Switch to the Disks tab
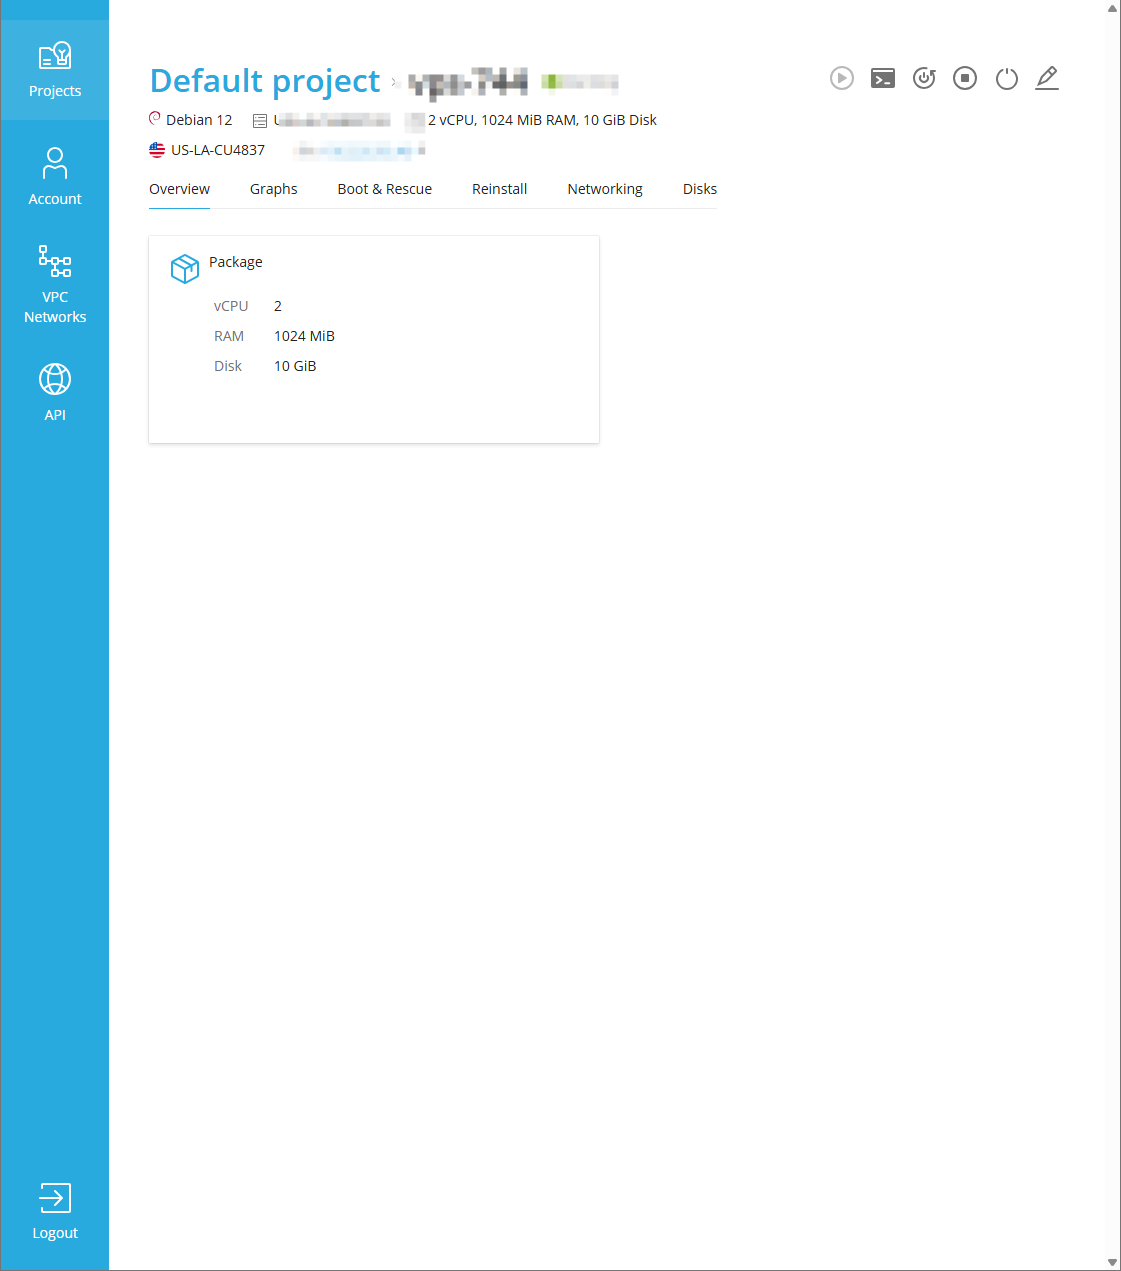Image resolution: width=1121 pixels, height=1271 pixels. pos(699,189)
